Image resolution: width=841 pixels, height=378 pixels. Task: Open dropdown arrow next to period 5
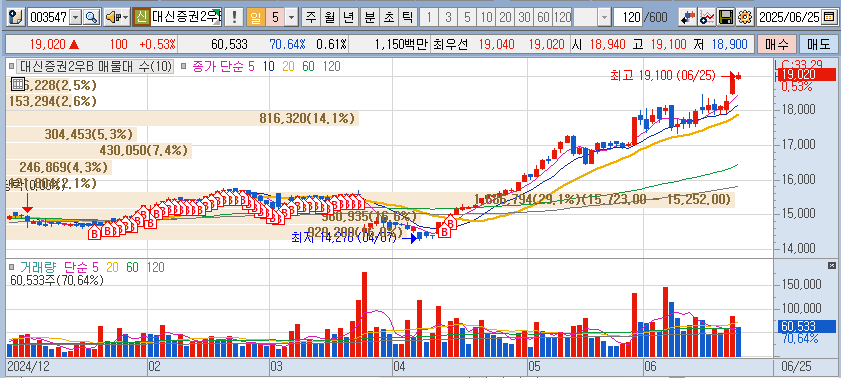point(291,17)
